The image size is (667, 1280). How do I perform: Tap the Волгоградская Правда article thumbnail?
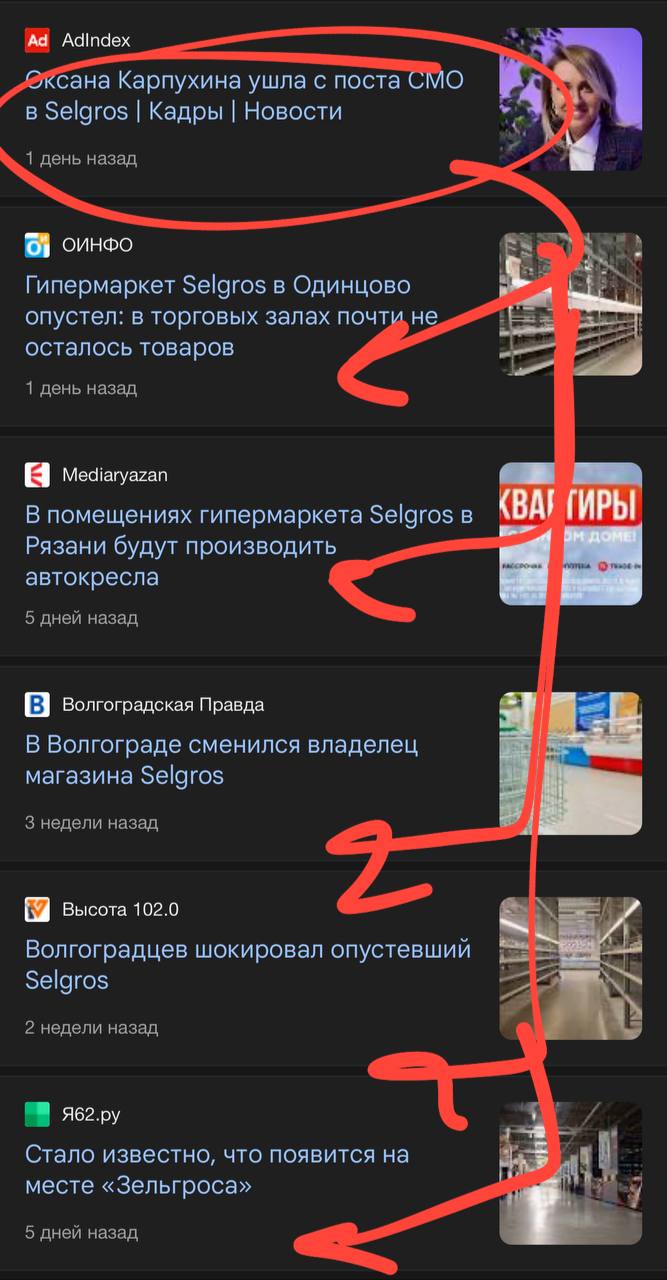pyautogui.click(x=571, y=764)
